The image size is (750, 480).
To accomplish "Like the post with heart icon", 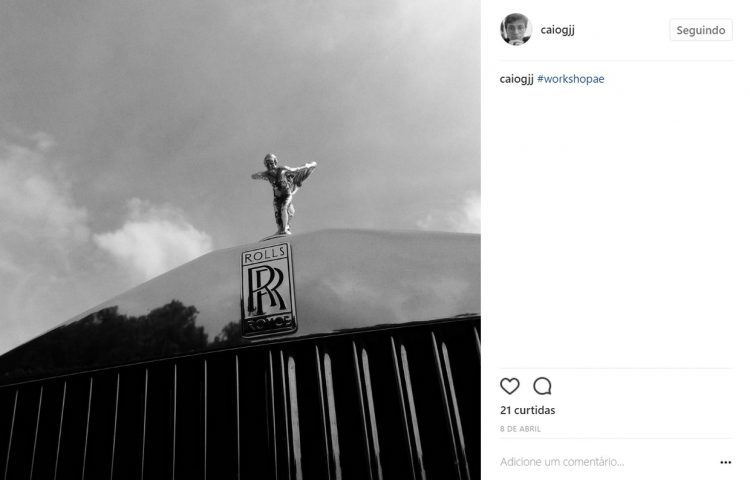I will [x=509, y=386].
